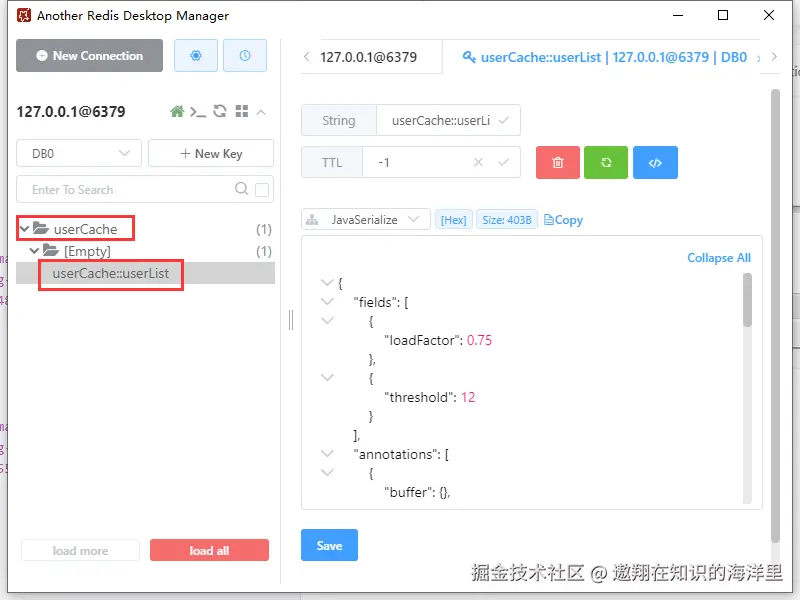Open the Redis console terminal icon

point(198,111)
